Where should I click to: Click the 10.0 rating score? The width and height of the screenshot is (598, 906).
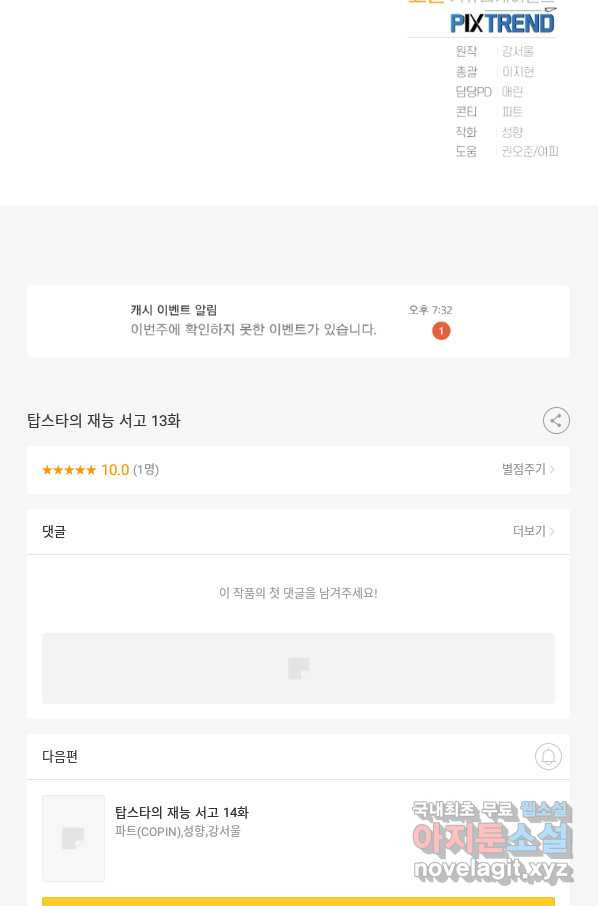pos(115,470)
